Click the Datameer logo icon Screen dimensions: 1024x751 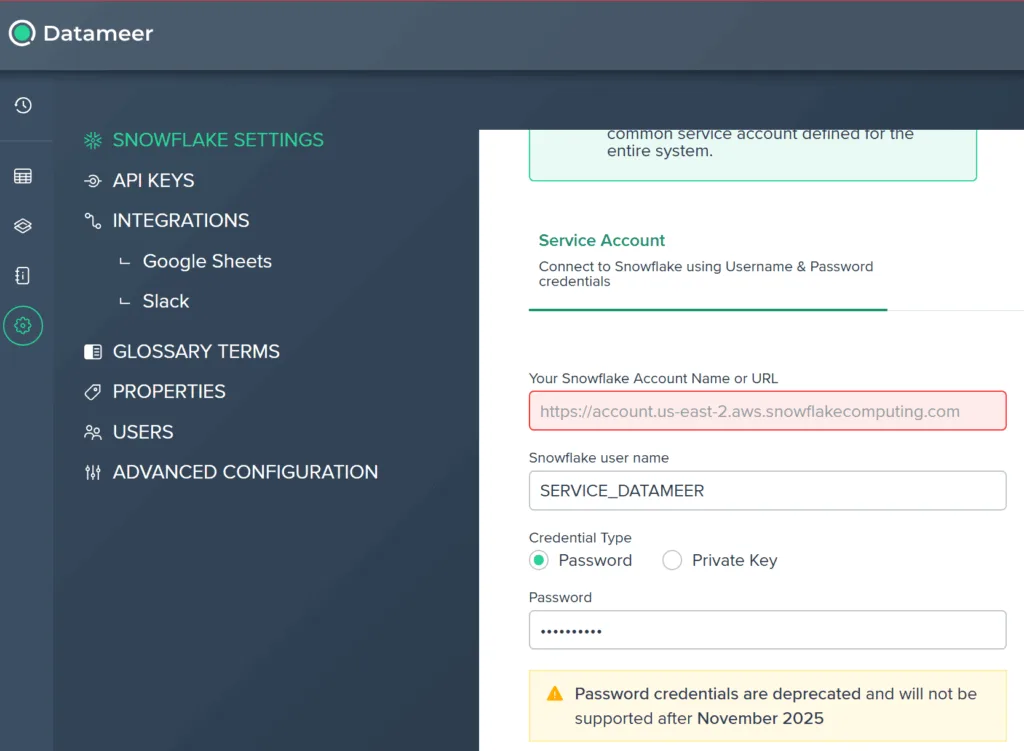click(22, 33)
